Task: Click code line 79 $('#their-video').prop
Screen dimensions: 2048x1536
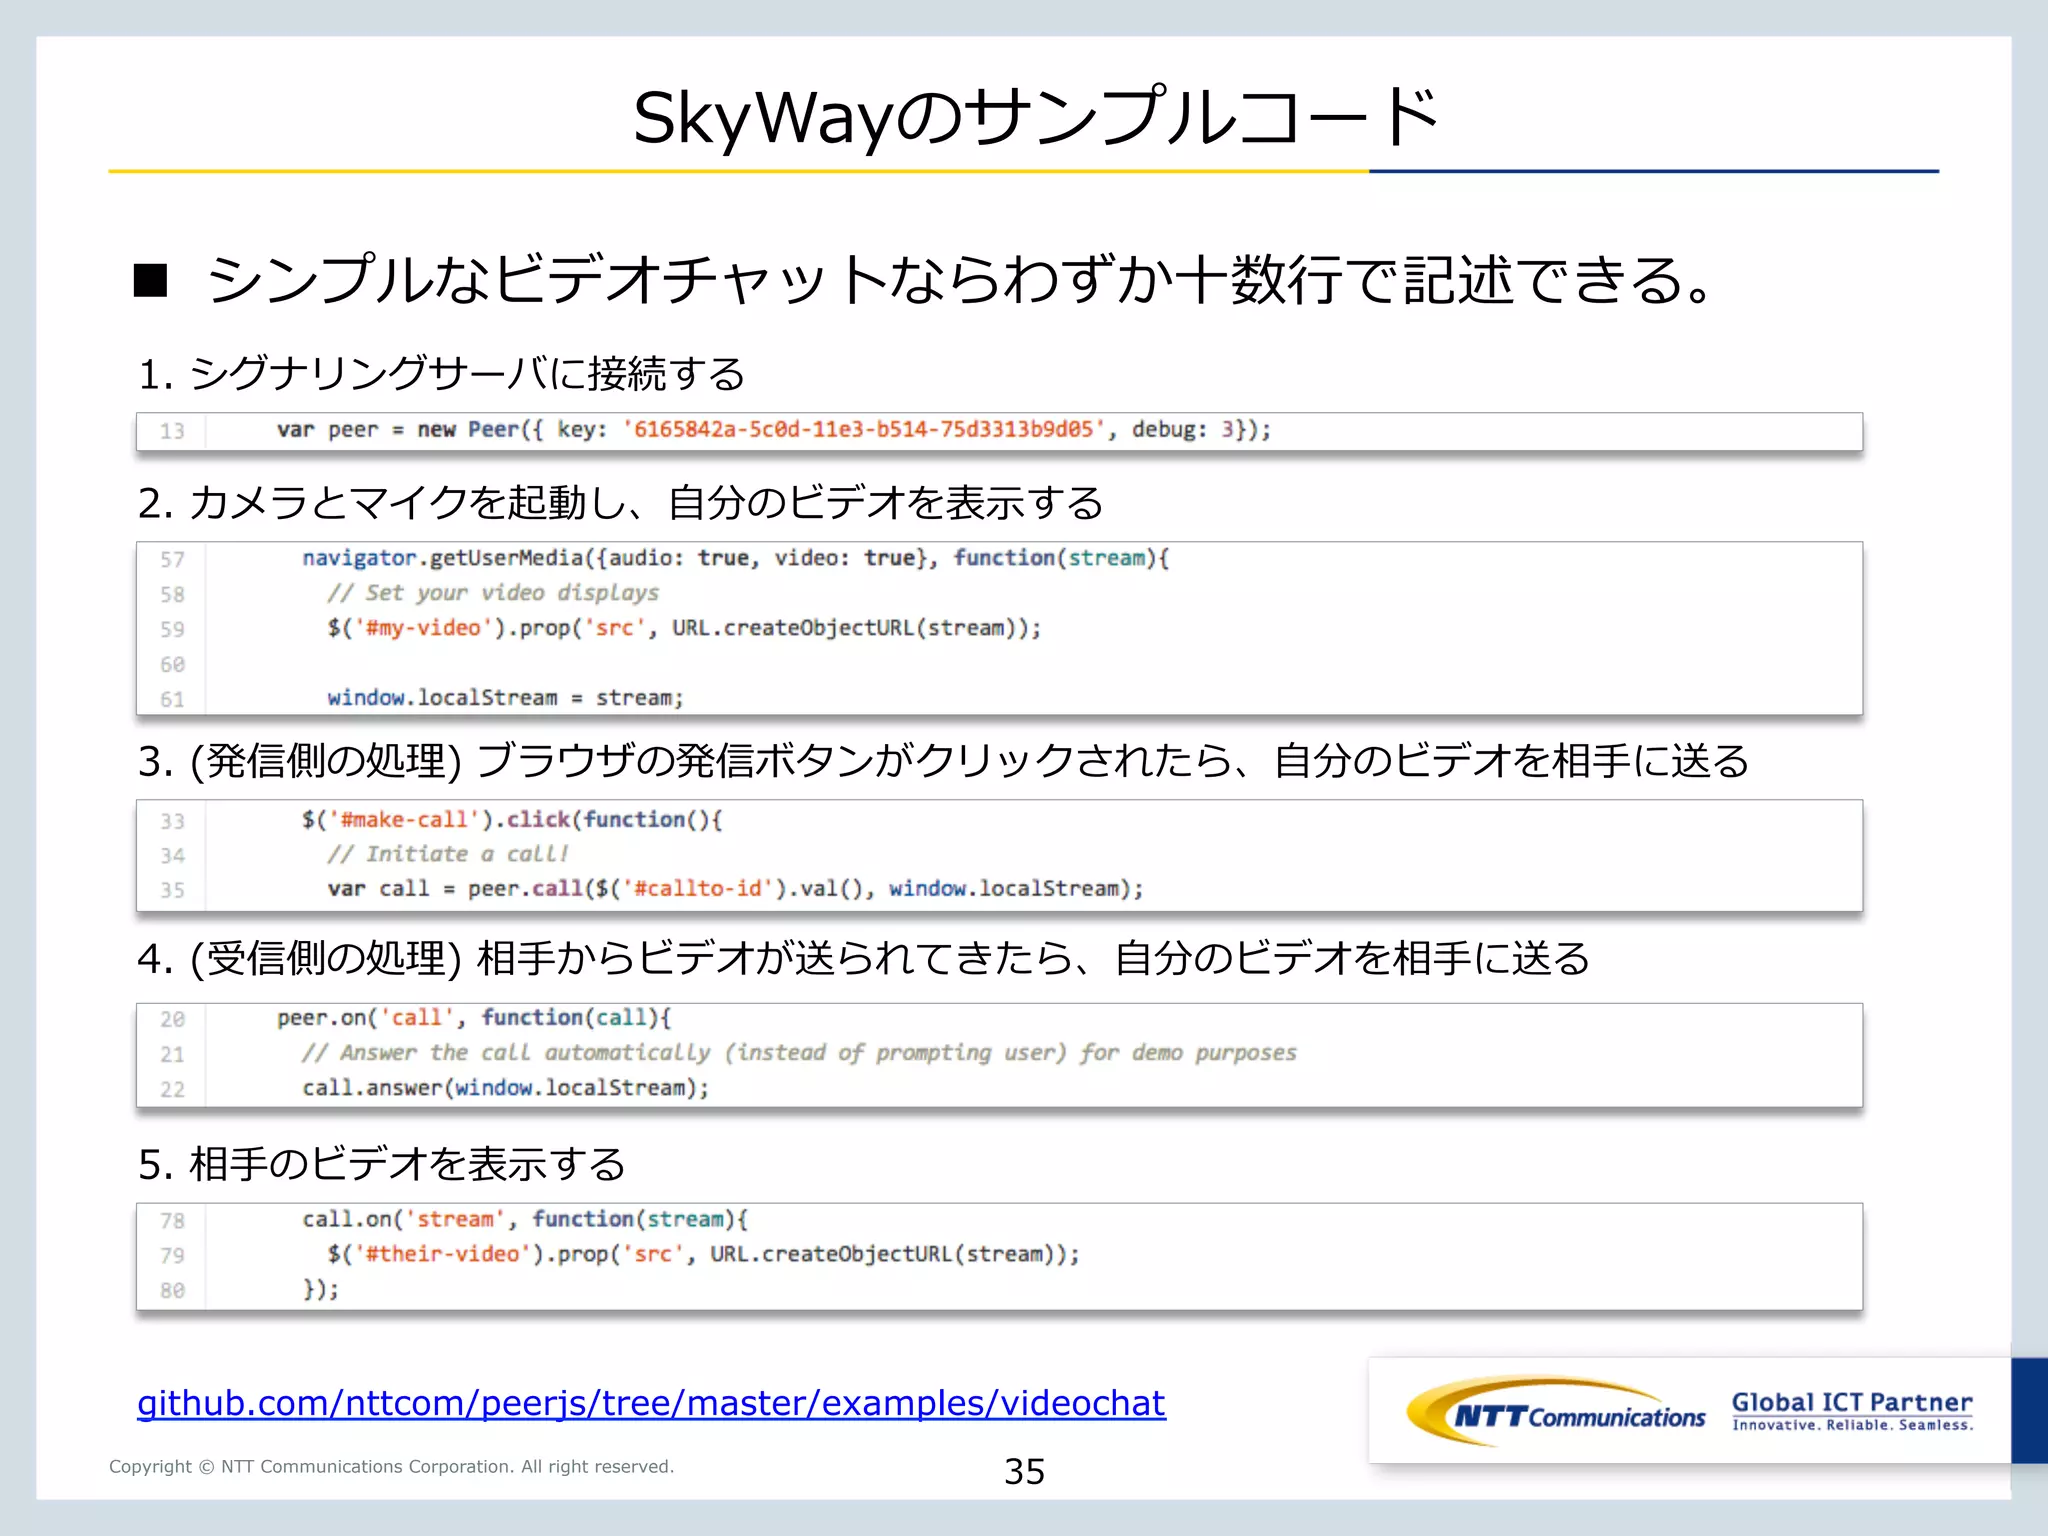Action: 703,1254
